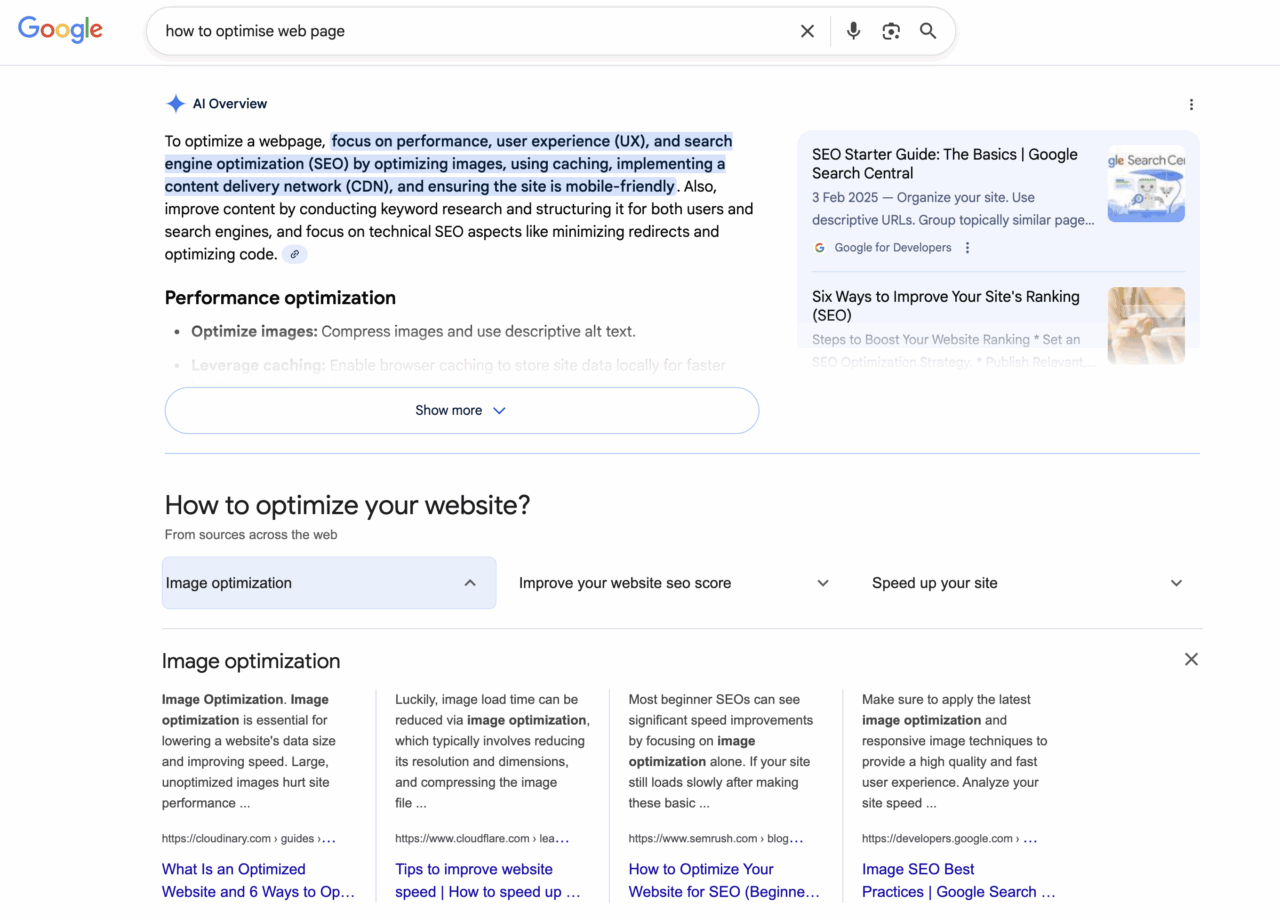Click the From sources across the web text
Viewport: 1280px width, 920px height.
pyautogui.click(x=251, y=535)
